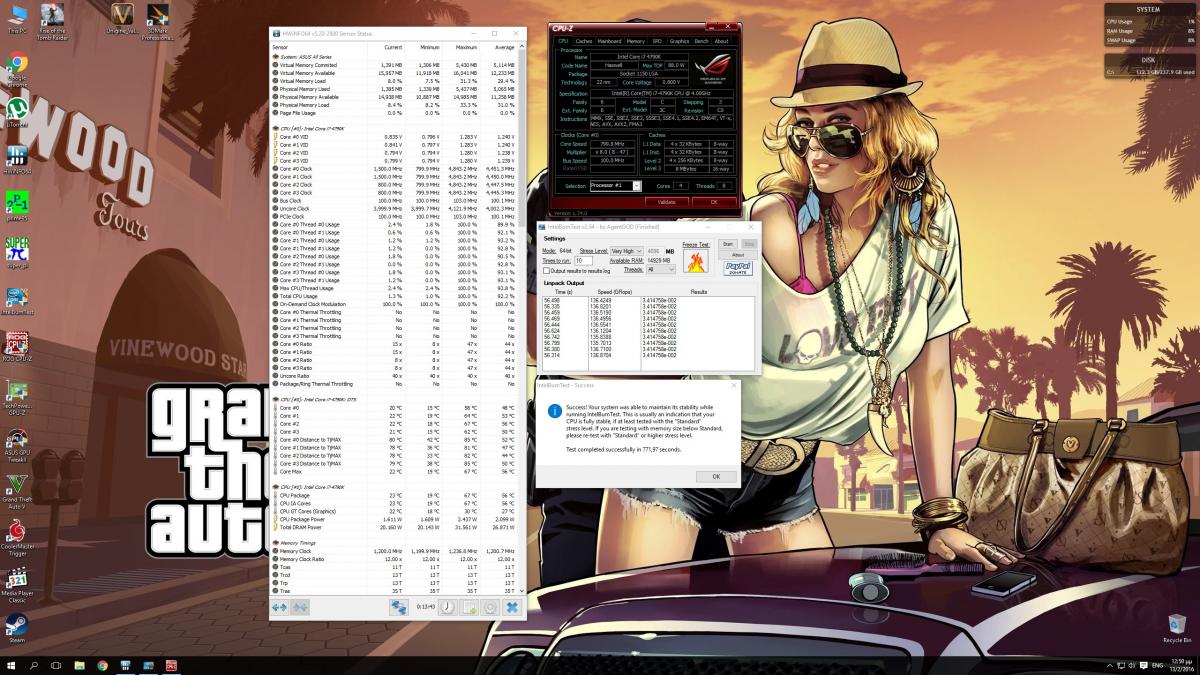1200x675 pixels.
Task: Click the About button in IntelBurnTest
Action: tap(738, 255)
